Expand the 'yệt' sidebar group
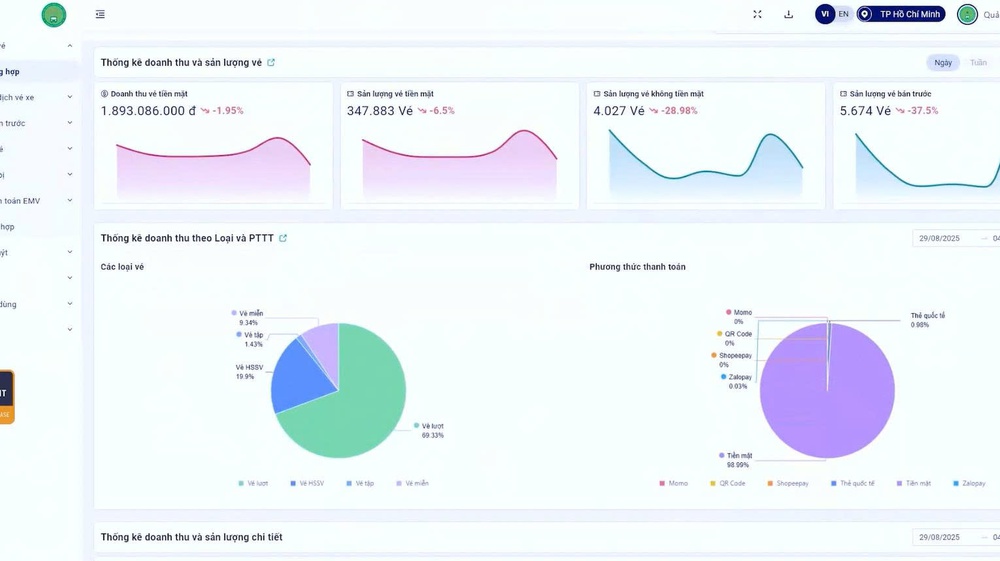This screenshot has width=1000, height=561. pyautogui.click(x=70, y=252)
